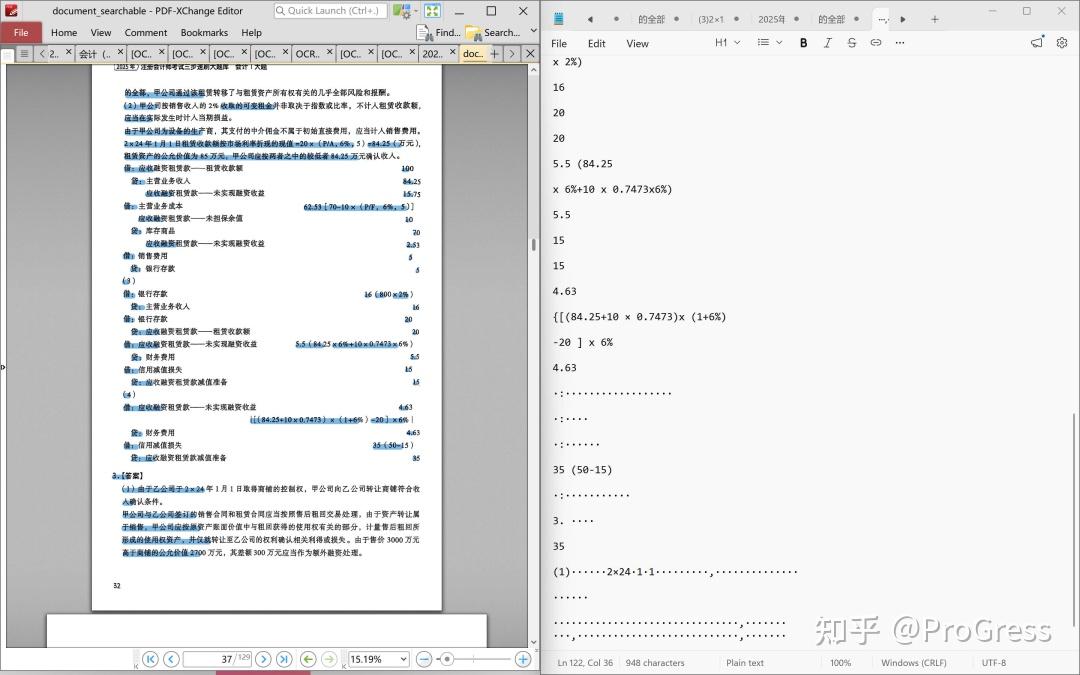1080x675 pixels.
Task: Open the list style dropdown in Notepad
Action: (769, 43)
